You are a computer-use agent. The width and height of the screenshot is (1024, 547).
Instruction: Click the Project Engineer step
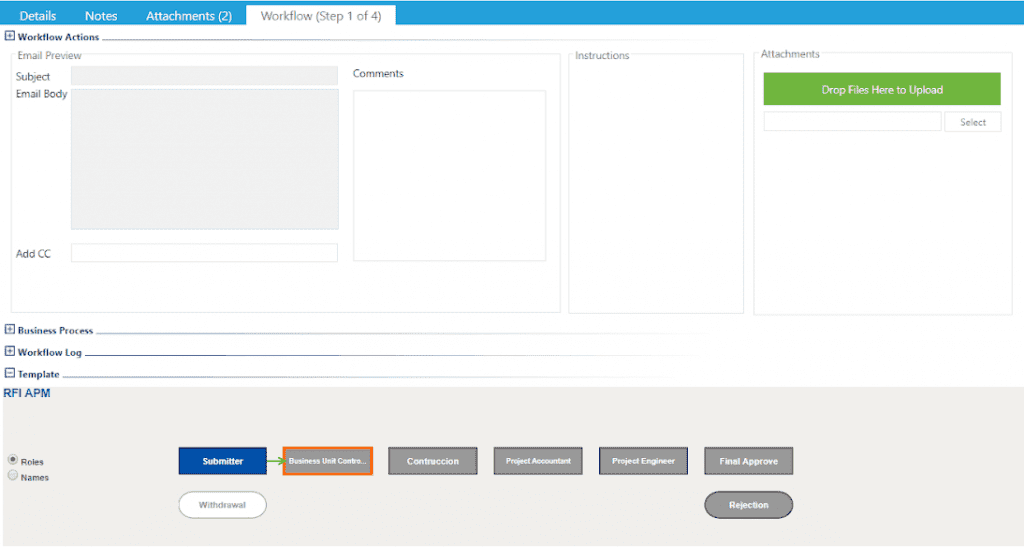pos(643,461)
